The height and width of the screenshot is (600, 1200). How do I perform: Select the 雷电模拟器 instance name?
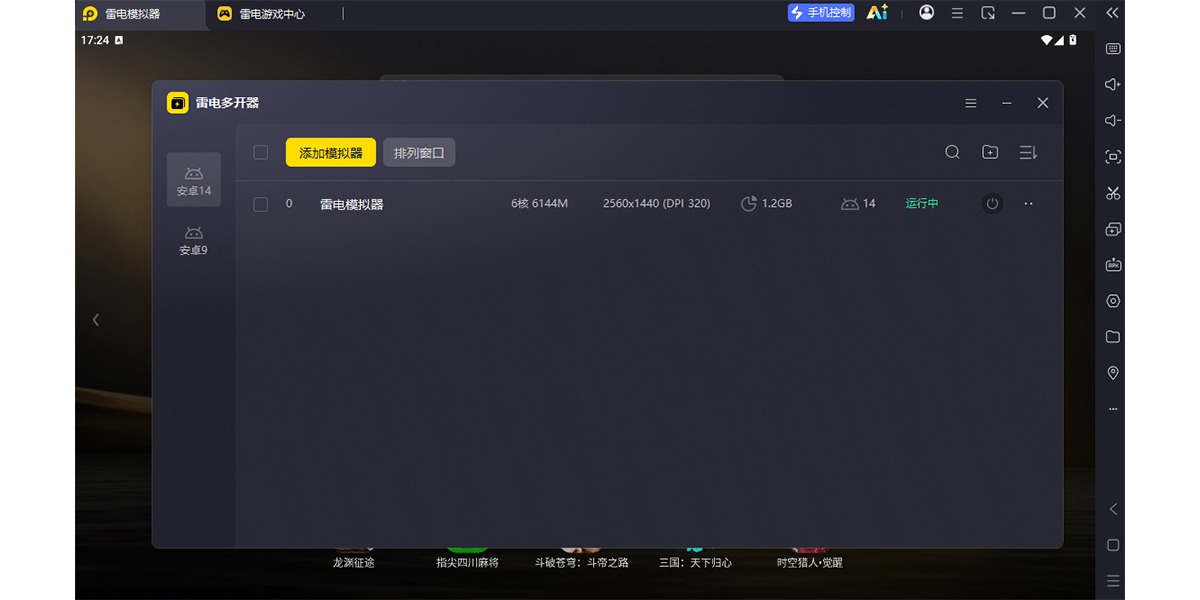[x=352, y=204]
